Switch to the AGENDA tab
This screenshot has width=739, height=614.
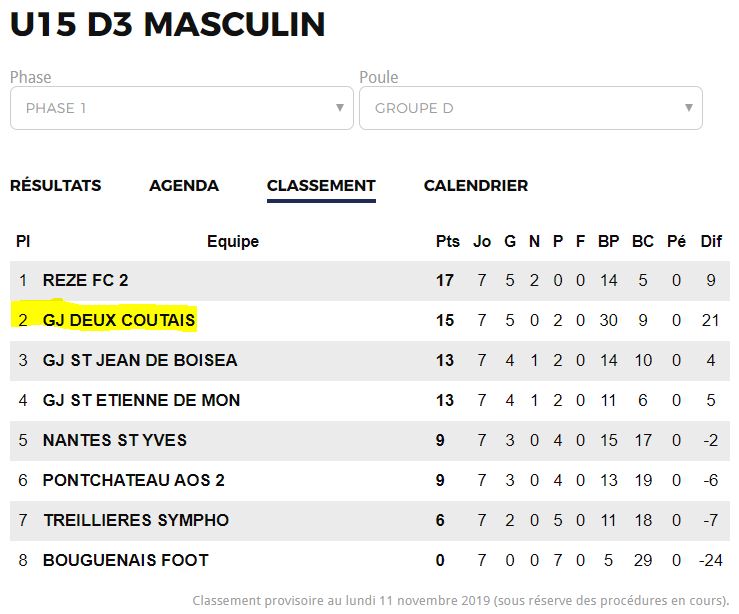tap(184, 185)
